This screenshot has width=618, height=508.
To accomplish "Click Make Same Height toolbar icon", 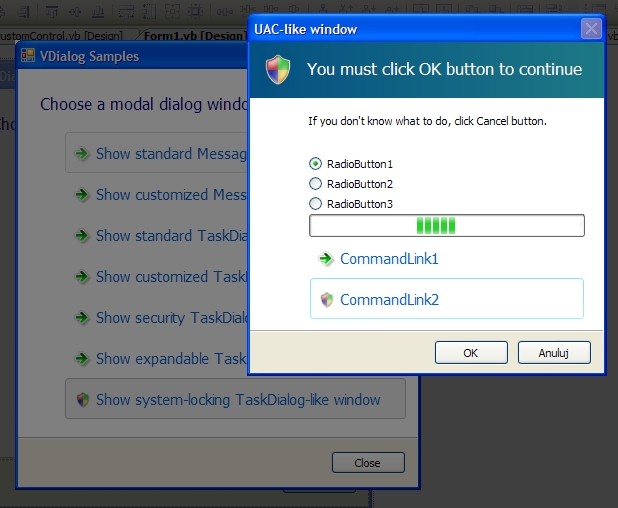I will click(x=149, y=11).
